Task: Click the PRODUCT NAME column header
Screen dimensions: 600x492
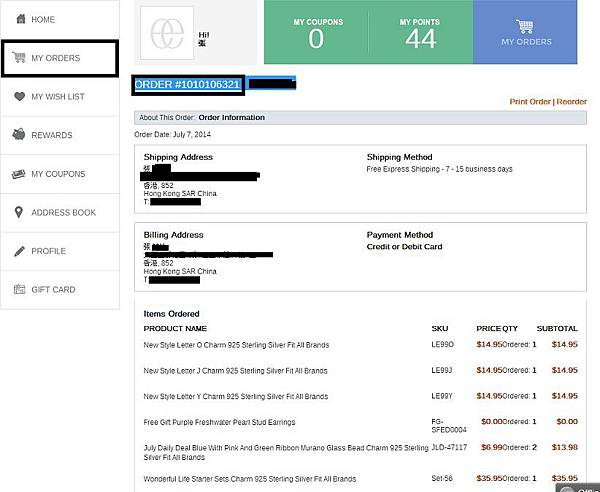Action: click(x=175, y=329)
